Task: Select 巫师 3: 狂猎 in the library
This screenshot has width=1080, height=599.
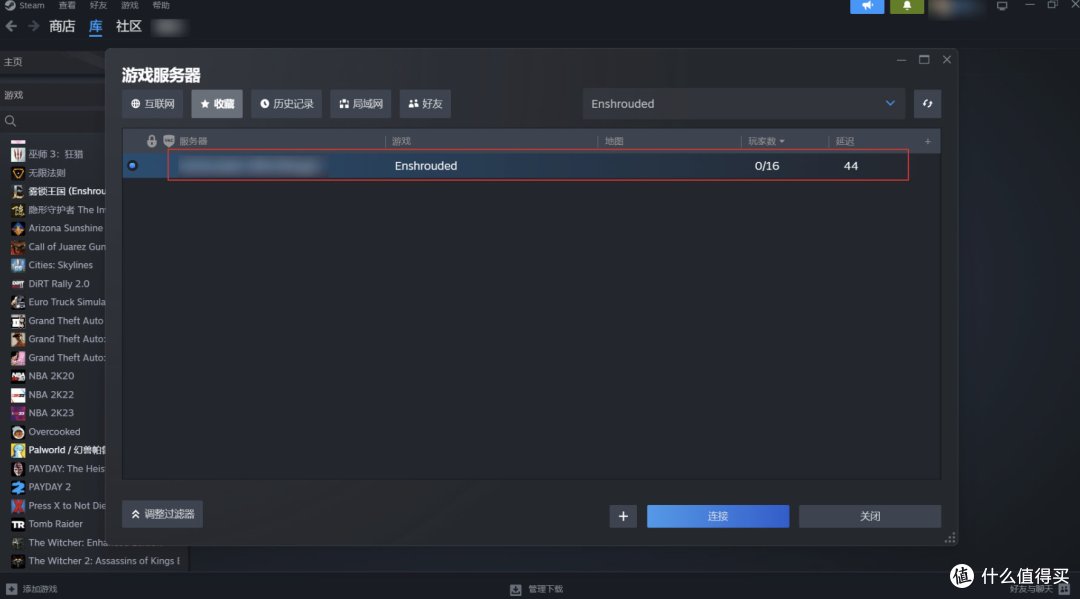Action: pyautogui.click(x=56, y=154)
